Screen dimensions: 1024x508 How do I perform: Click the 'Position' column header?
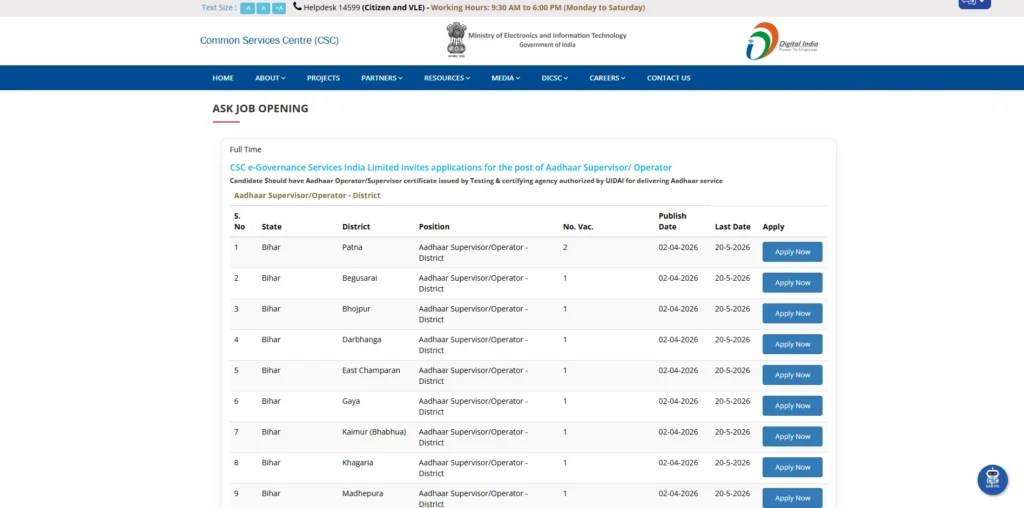point(434,227)
